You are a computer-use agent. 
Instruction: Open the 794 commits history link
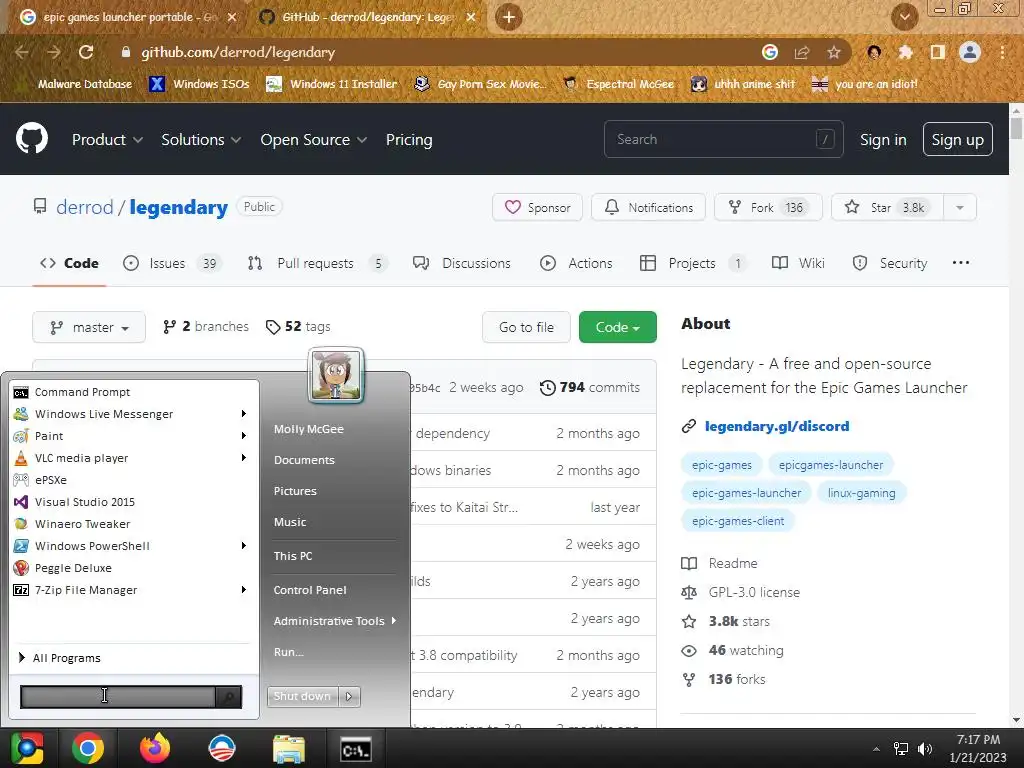590,387
